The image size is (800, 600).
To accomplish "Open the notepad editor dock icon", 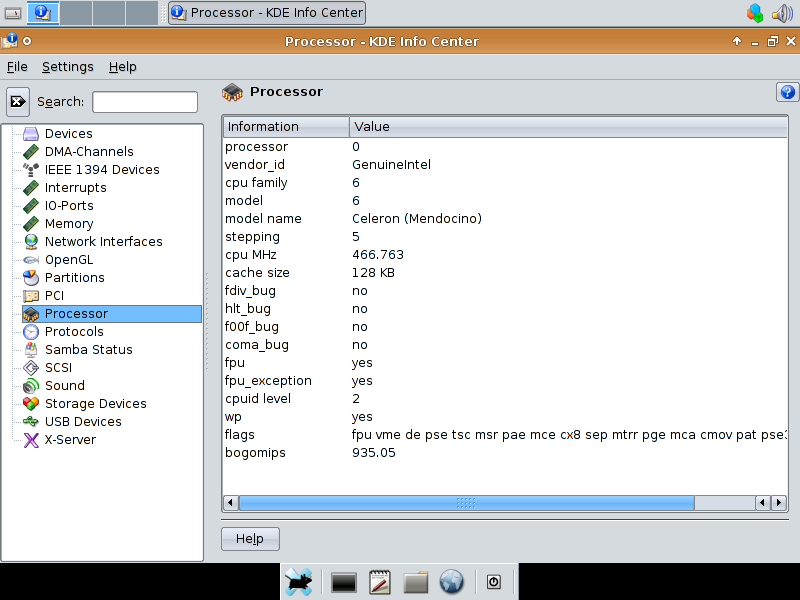I will tap(380, 582).
